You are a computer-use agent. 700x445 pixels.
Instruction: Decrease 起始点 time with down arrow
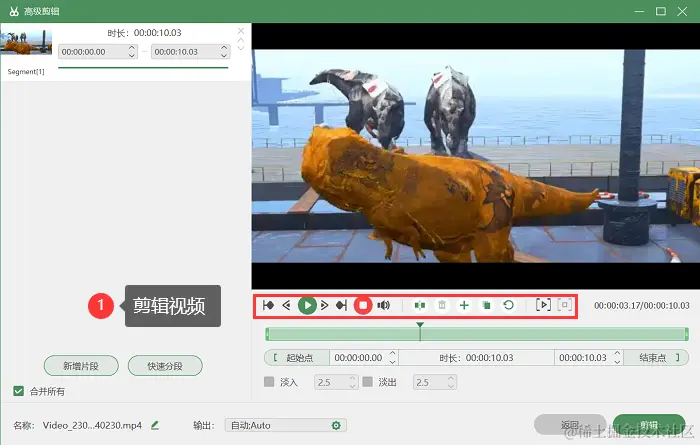click(x=392, y=362)
